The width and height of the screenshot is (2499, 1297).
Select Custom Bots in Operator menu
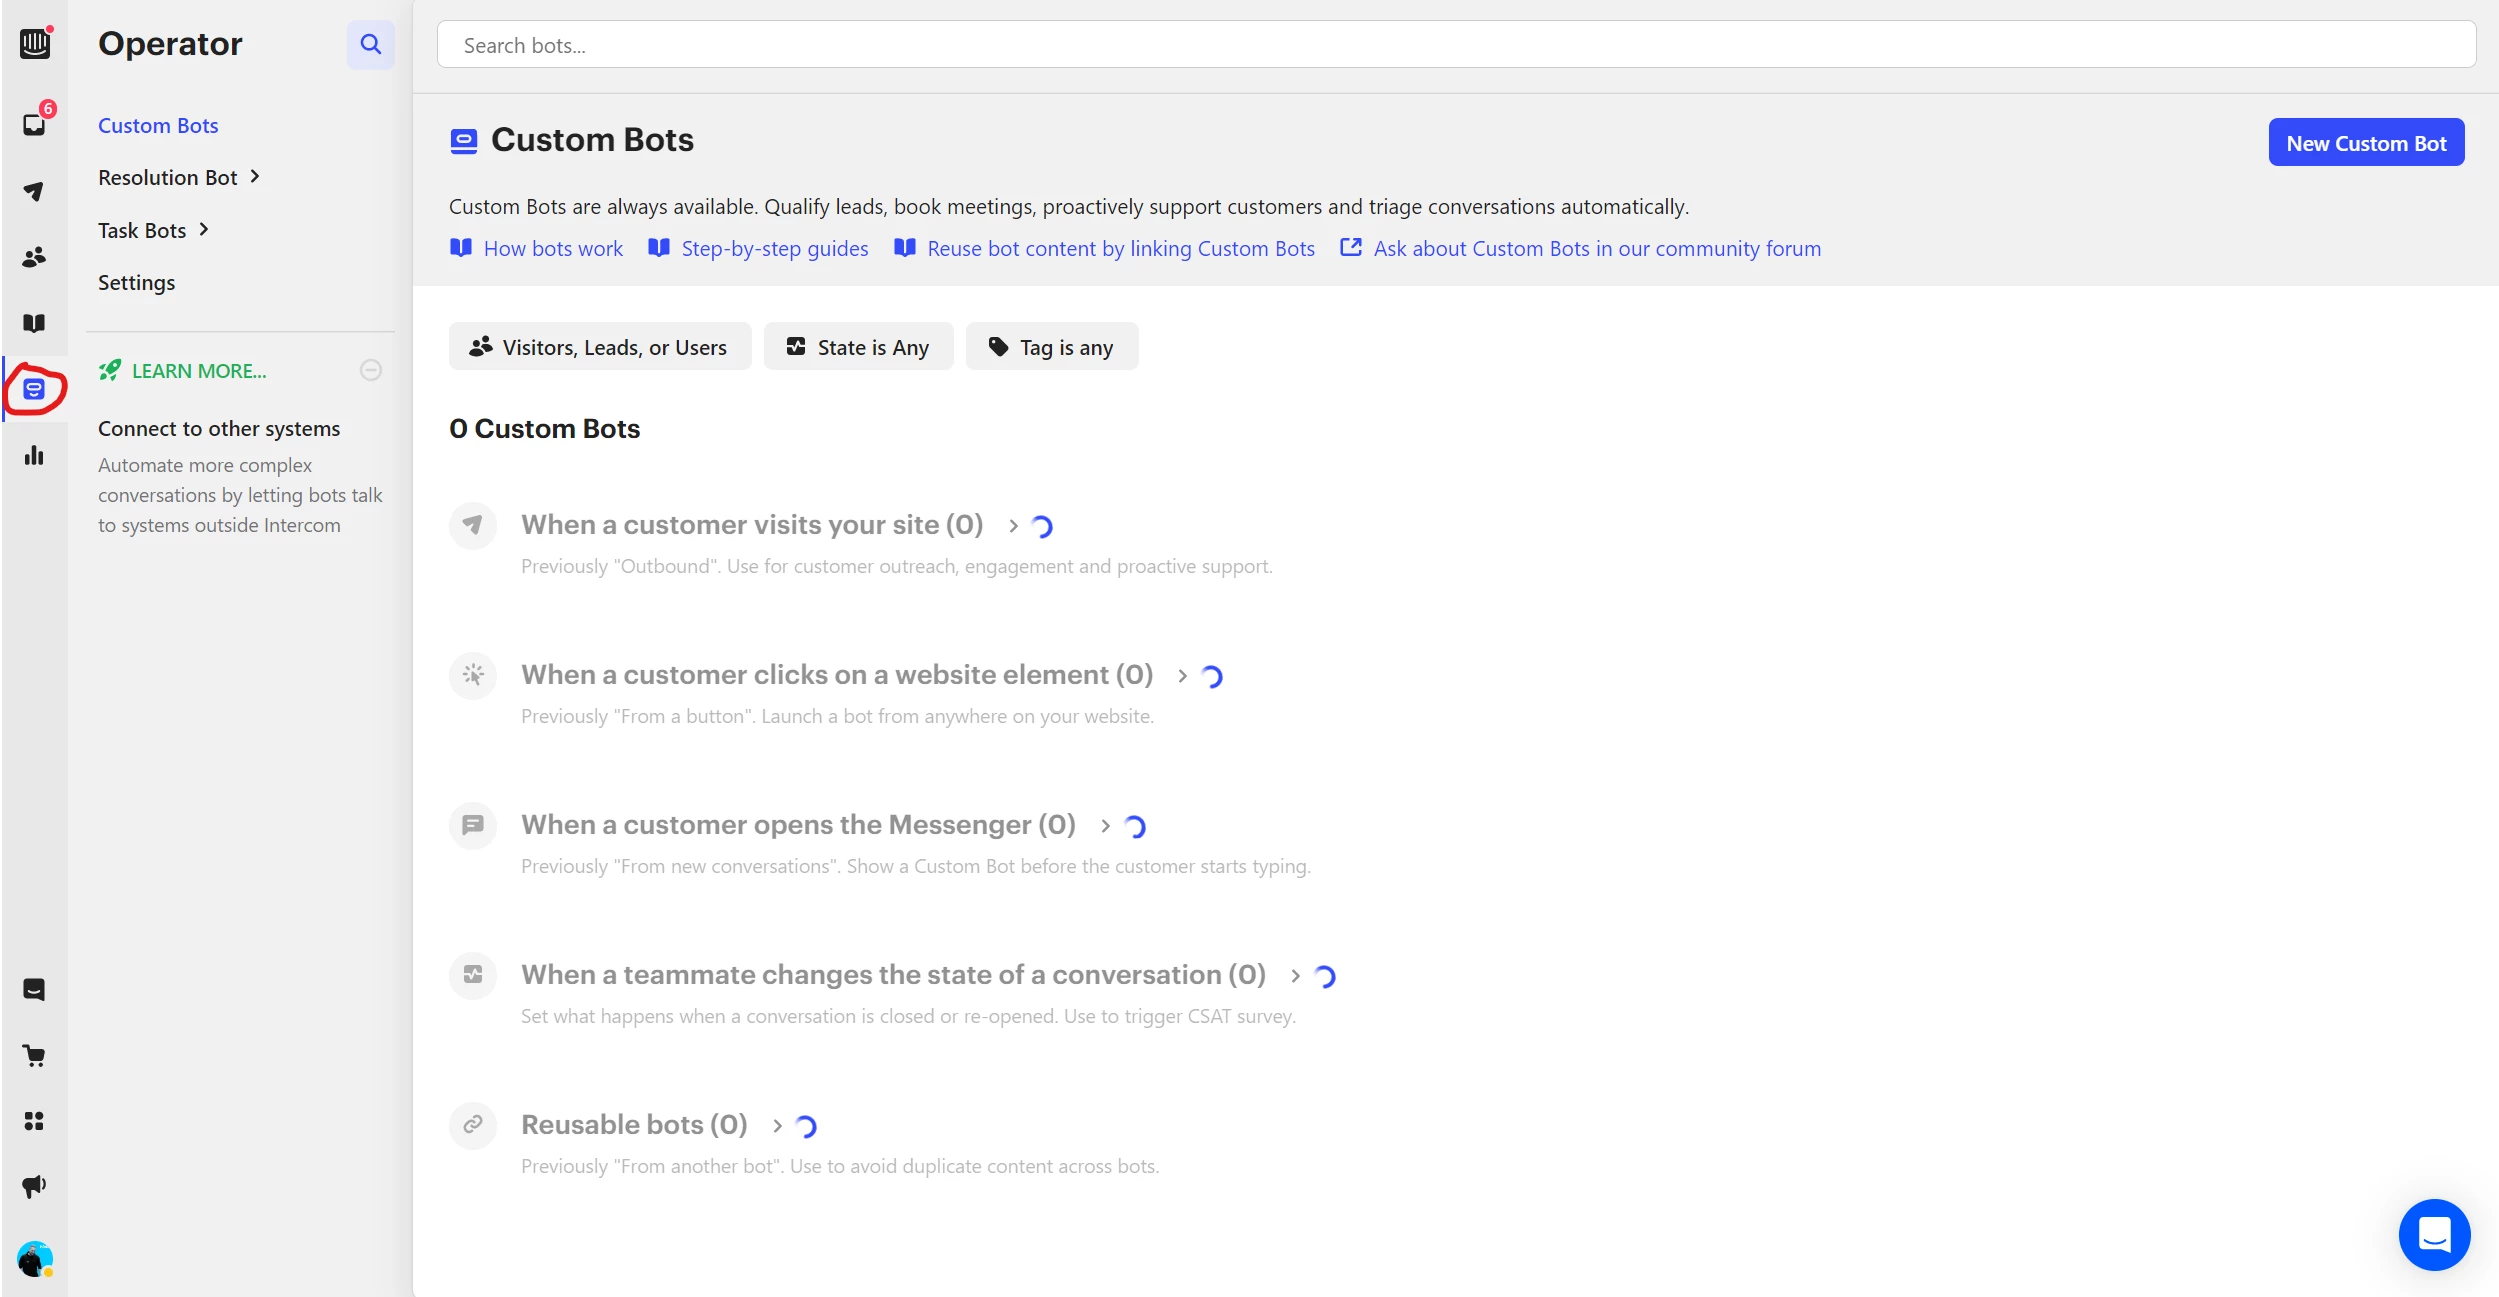click(x=158, y=125)
